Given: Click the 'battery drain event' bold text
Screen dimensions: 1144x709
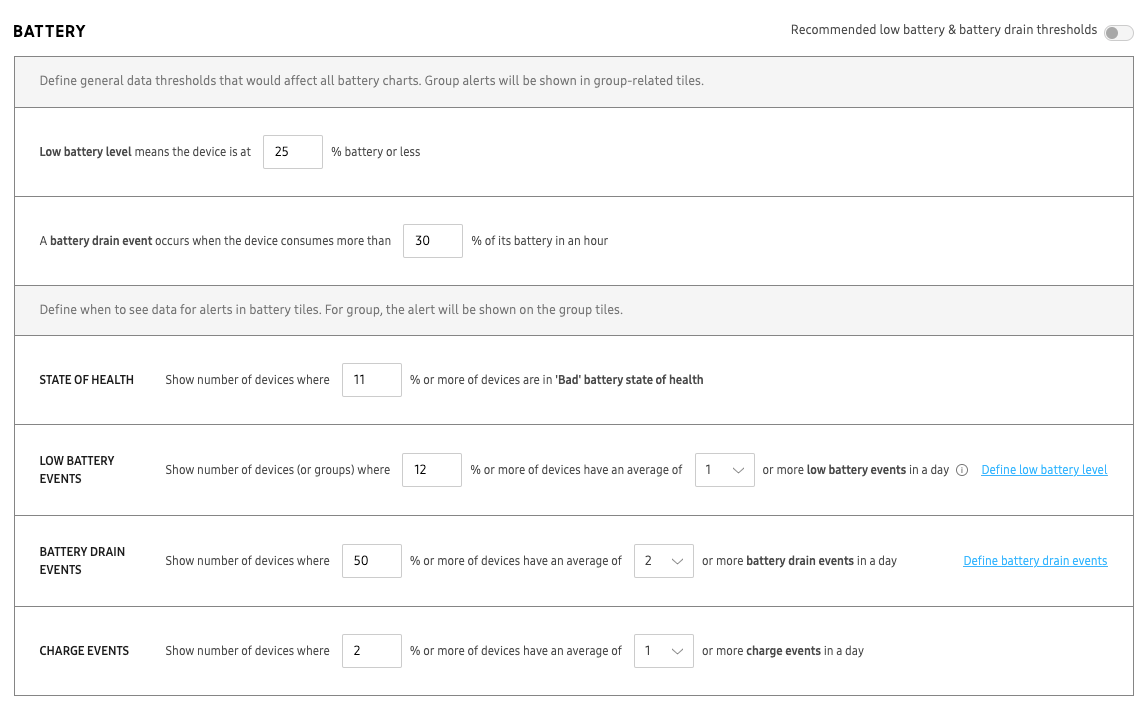Looking at the screenshot, I should (101, 241).
